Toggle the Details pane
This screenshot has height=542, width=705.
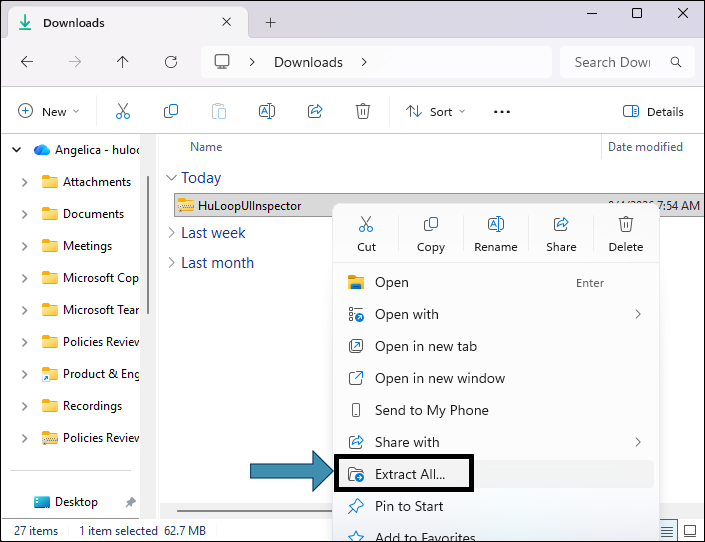pos(653,112)
